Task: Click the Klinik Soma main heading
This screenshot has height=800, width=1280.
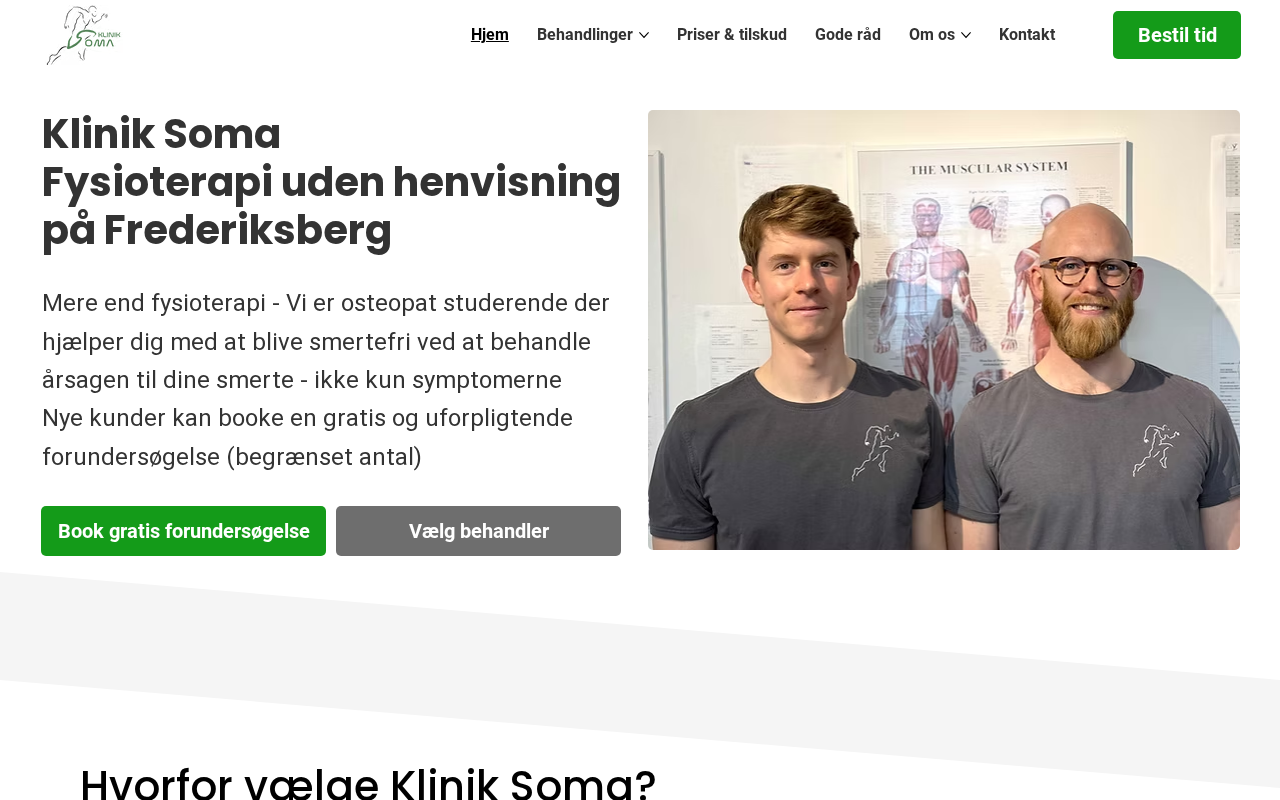Action: (331, 182)
